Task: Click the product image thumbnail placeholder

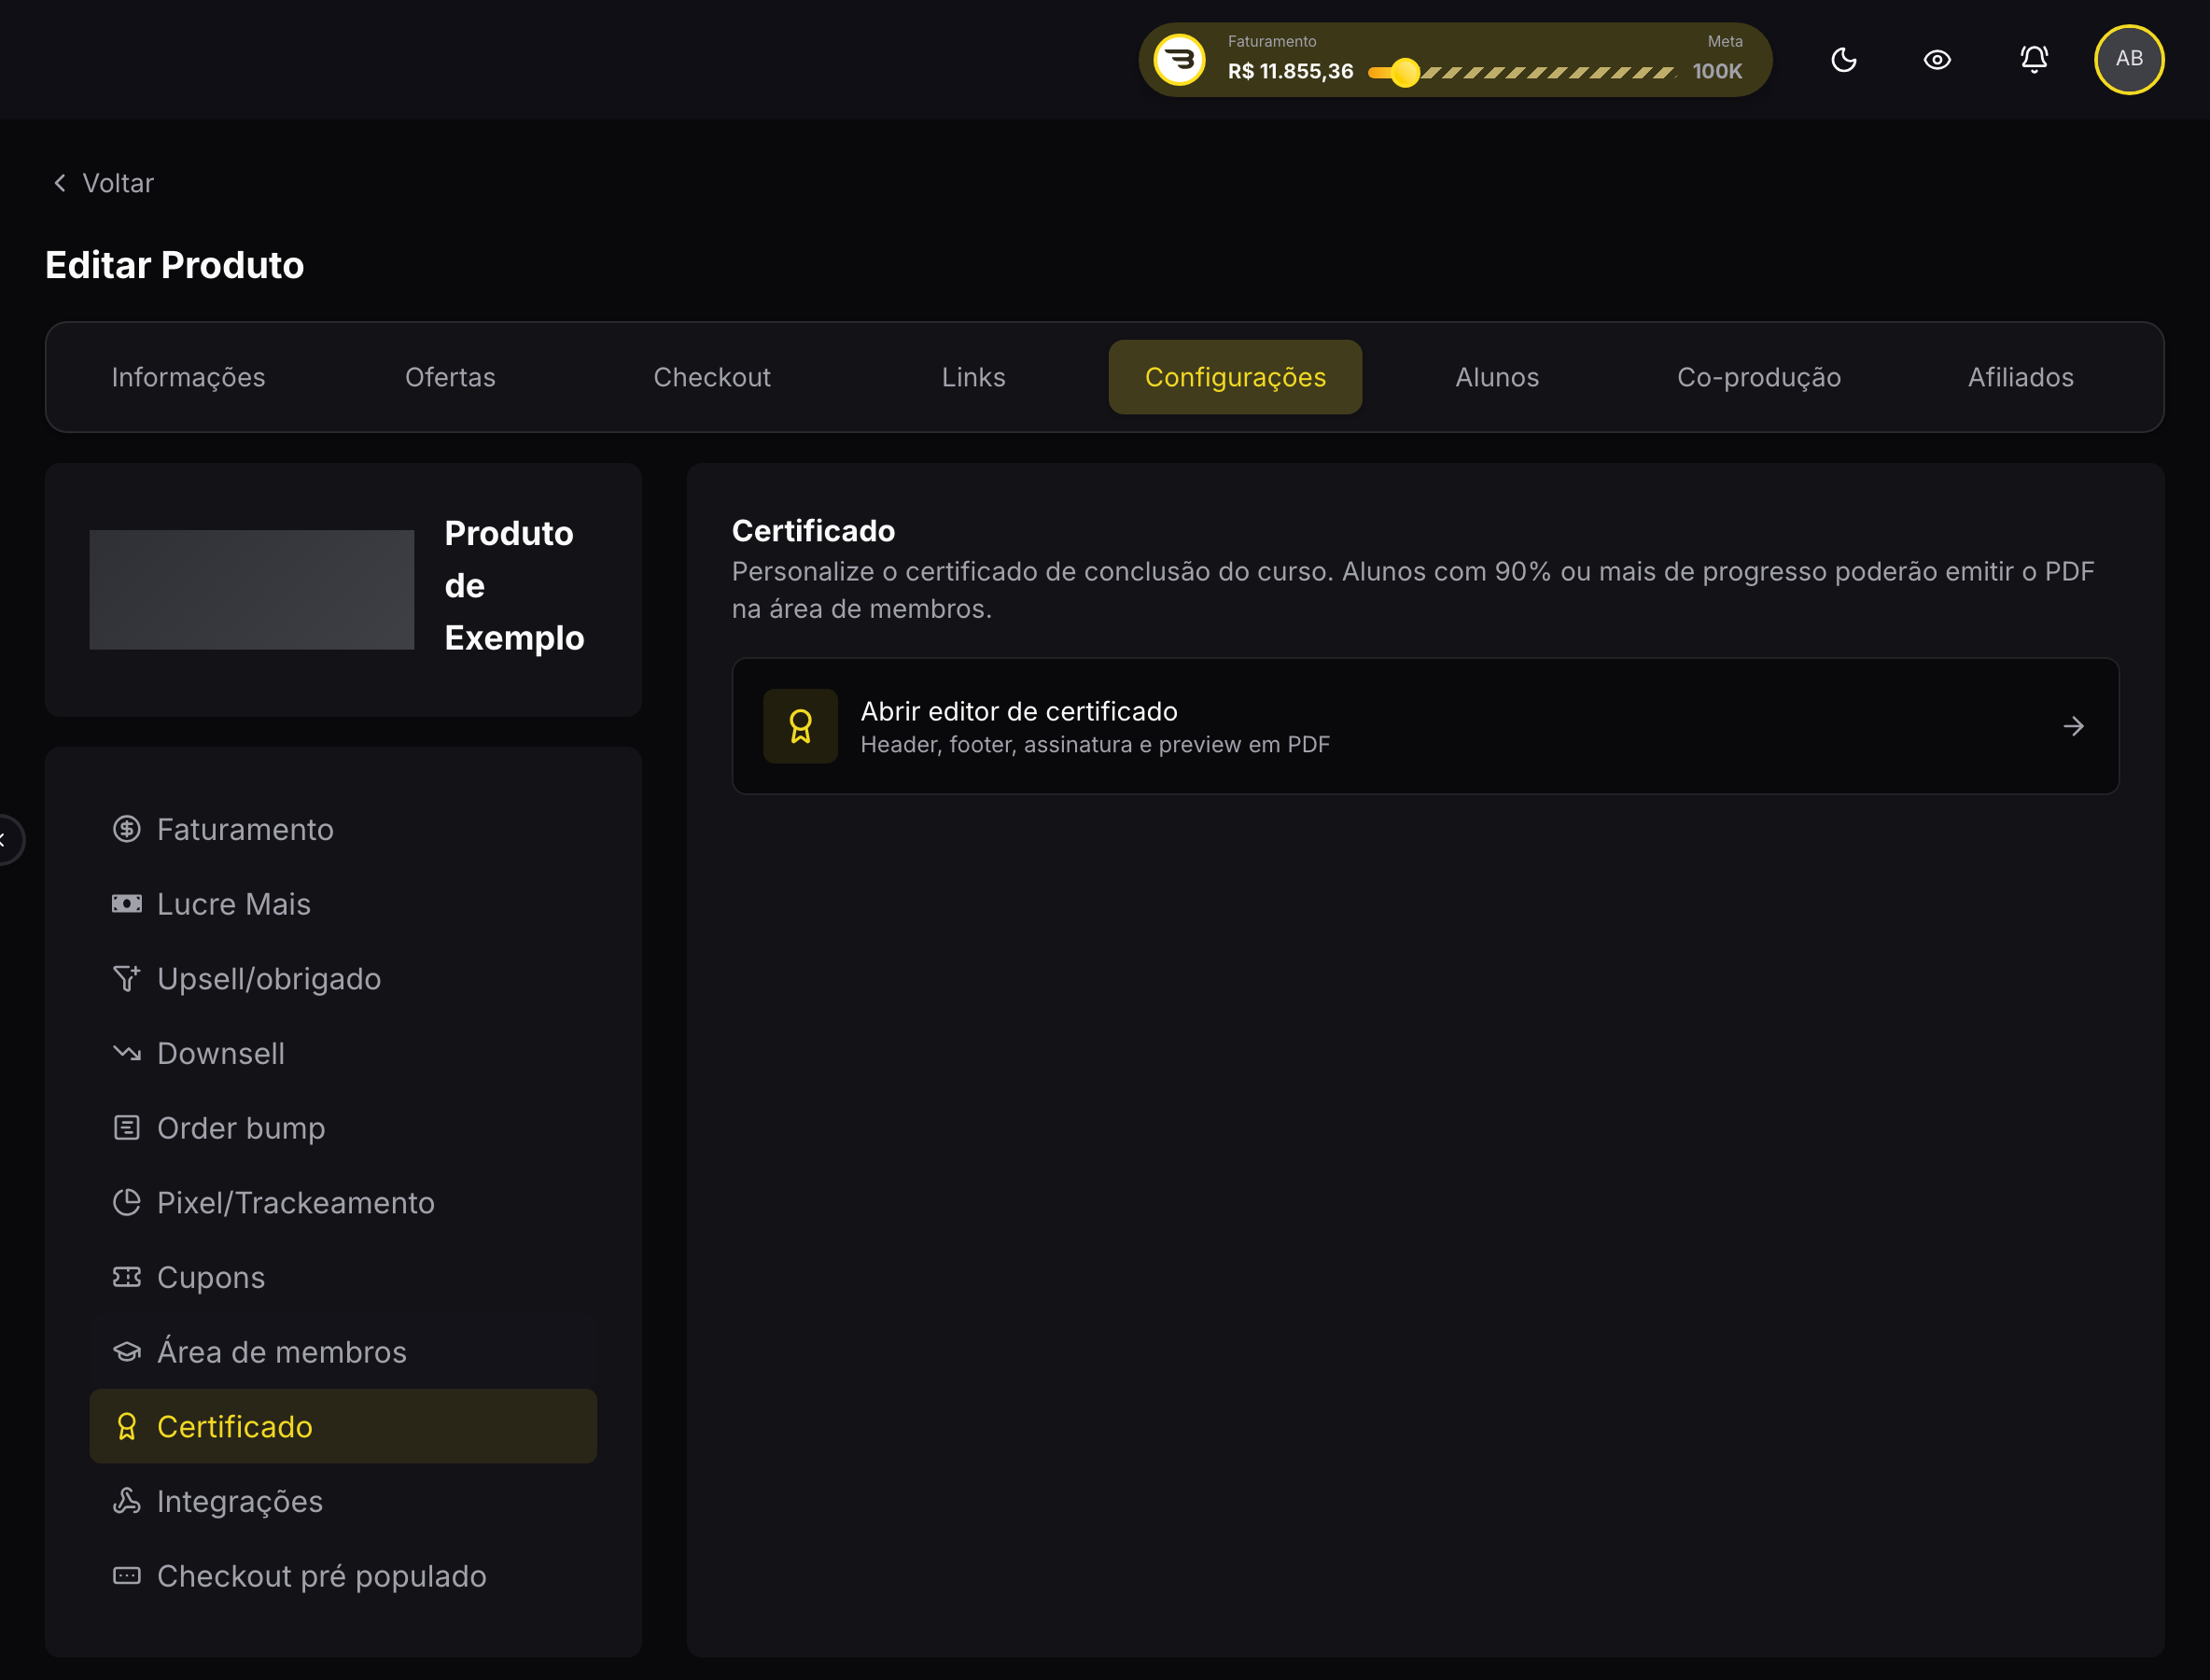Action: (x=252, y=590)
